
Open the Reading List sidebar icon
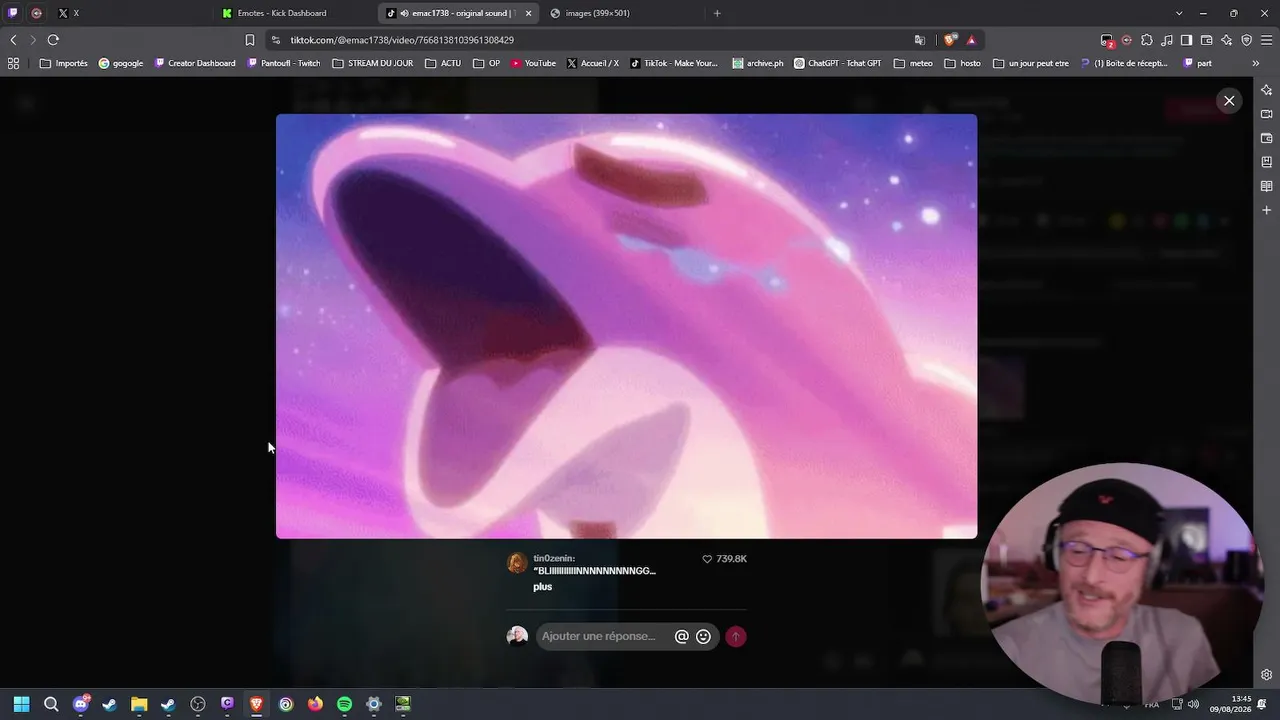click(x=1267, y=186)
